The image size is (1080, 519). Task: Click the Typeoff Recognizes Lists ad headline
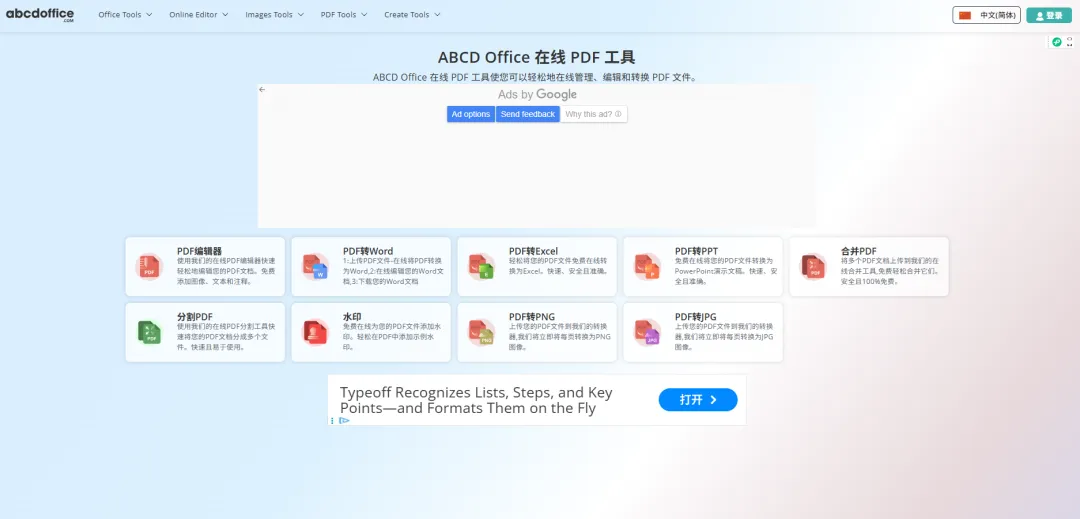pyautogui.click(x=476, y=401)
